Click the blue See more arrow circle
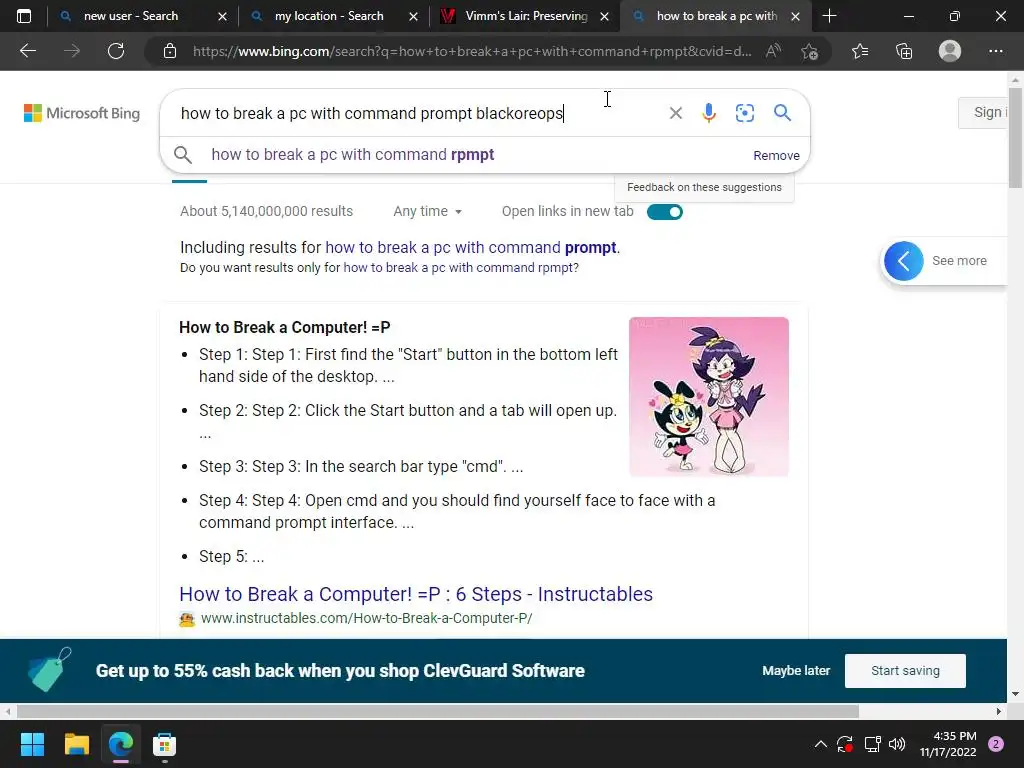Screen dimensions: 1024x768 pyautogui.click(x=904, y=261)
